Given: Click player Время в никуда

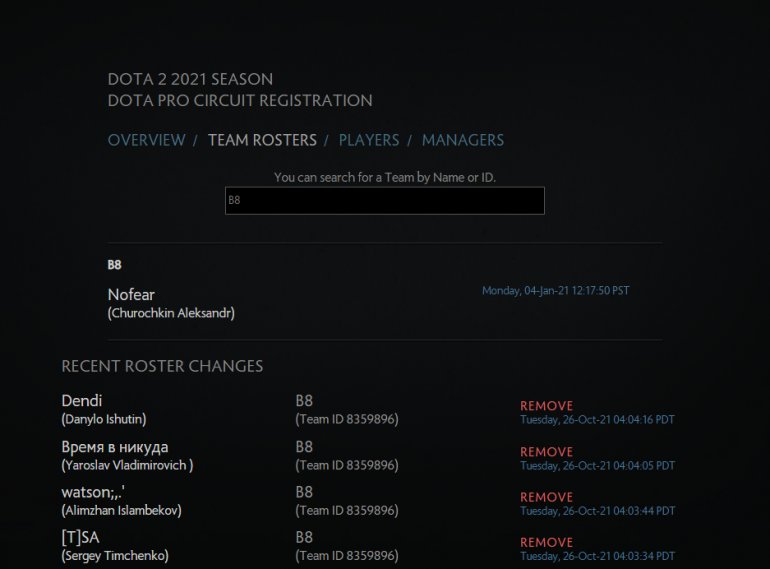Looking at the screenshot, I should pyautogui.click(x=114, y=447).
